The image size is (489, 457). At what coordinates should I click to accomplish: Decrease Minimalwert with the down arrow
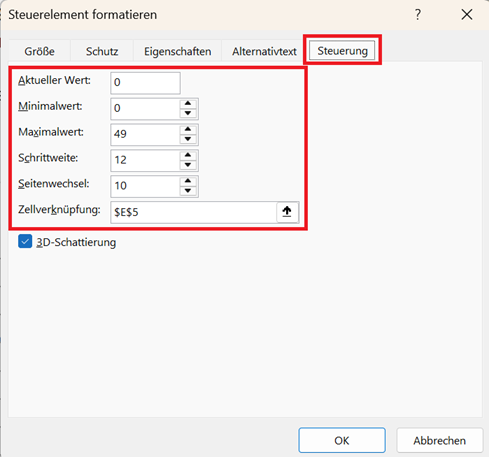tap(188, 113)
